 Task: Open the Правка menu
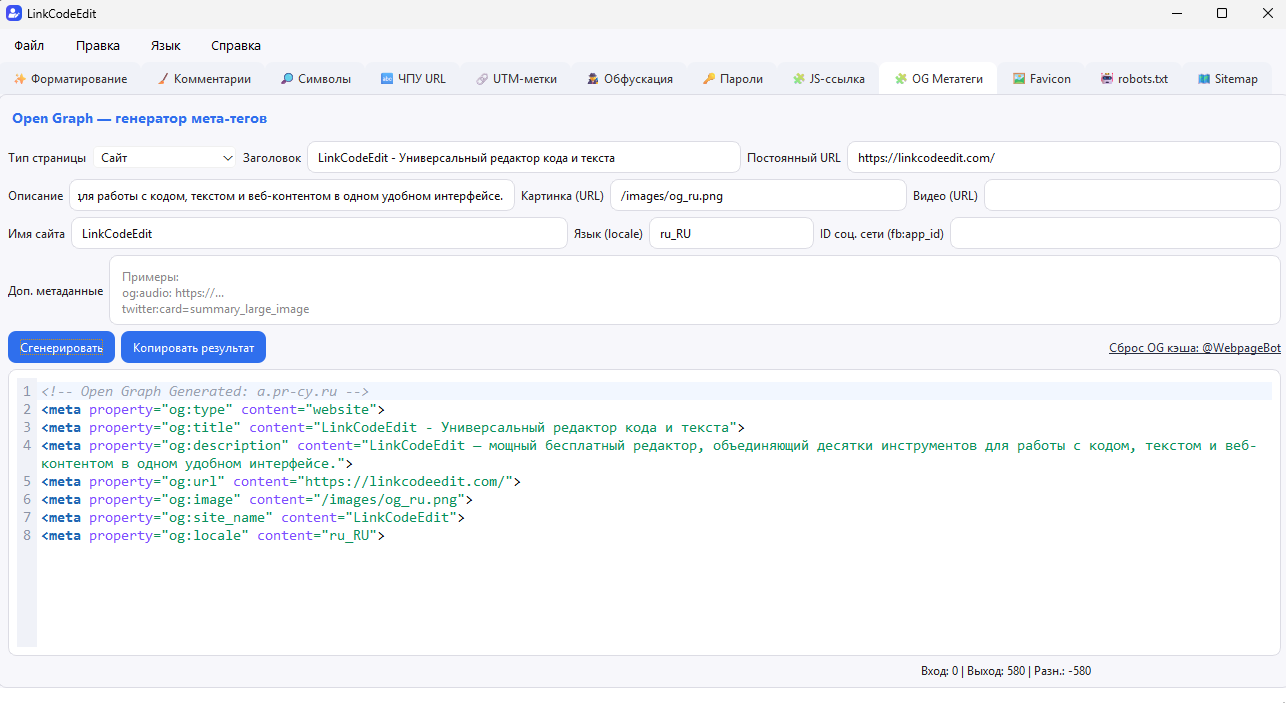tap(98, 46)
